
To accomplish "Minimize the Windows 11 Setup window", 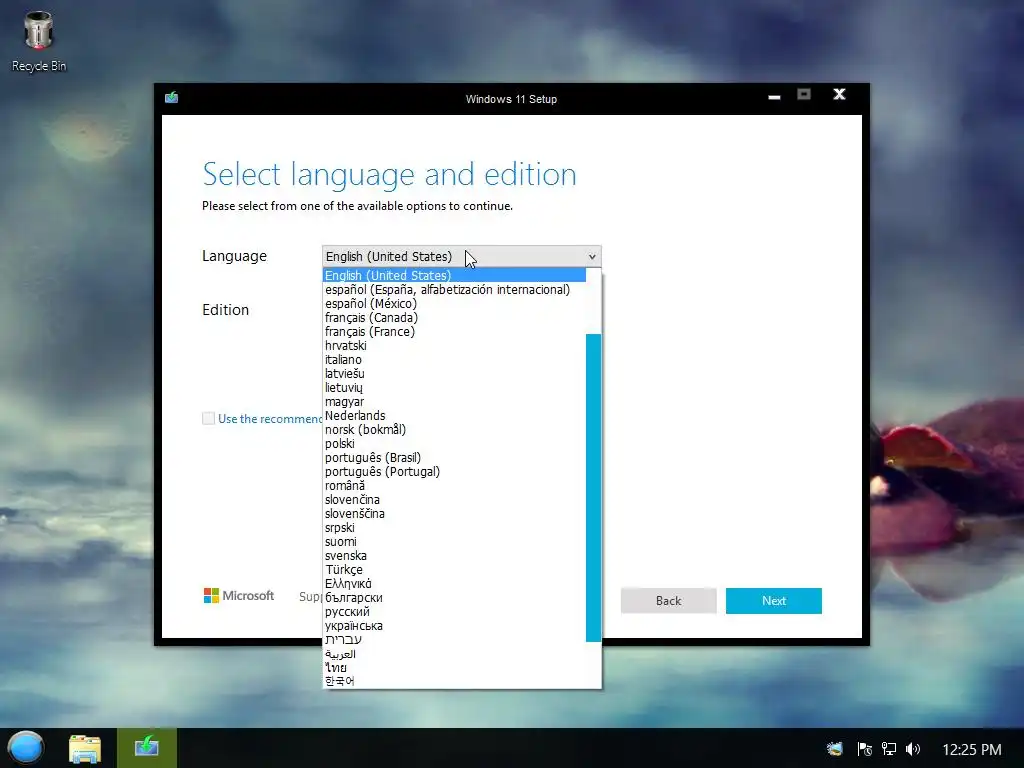I will (775, 97).
